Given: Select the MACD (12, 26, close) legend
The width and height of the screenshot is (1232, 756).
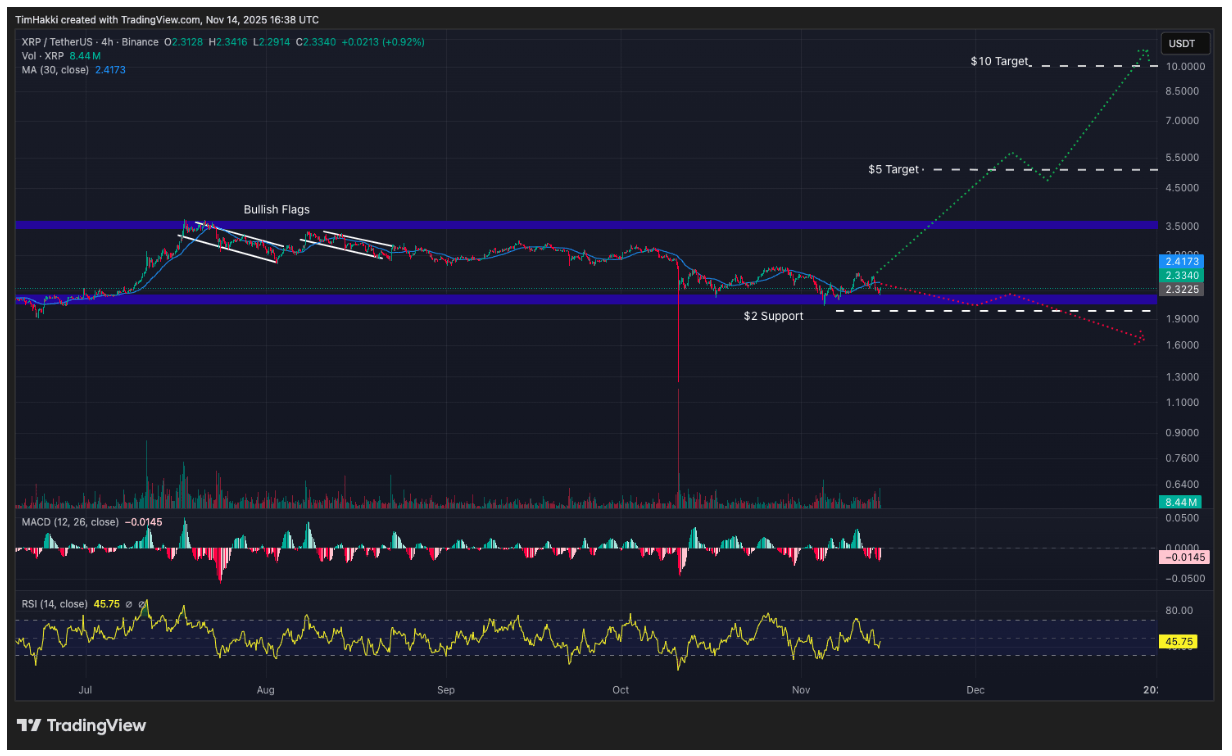Looking at the screenshot, I should click(x=70, y=522).
